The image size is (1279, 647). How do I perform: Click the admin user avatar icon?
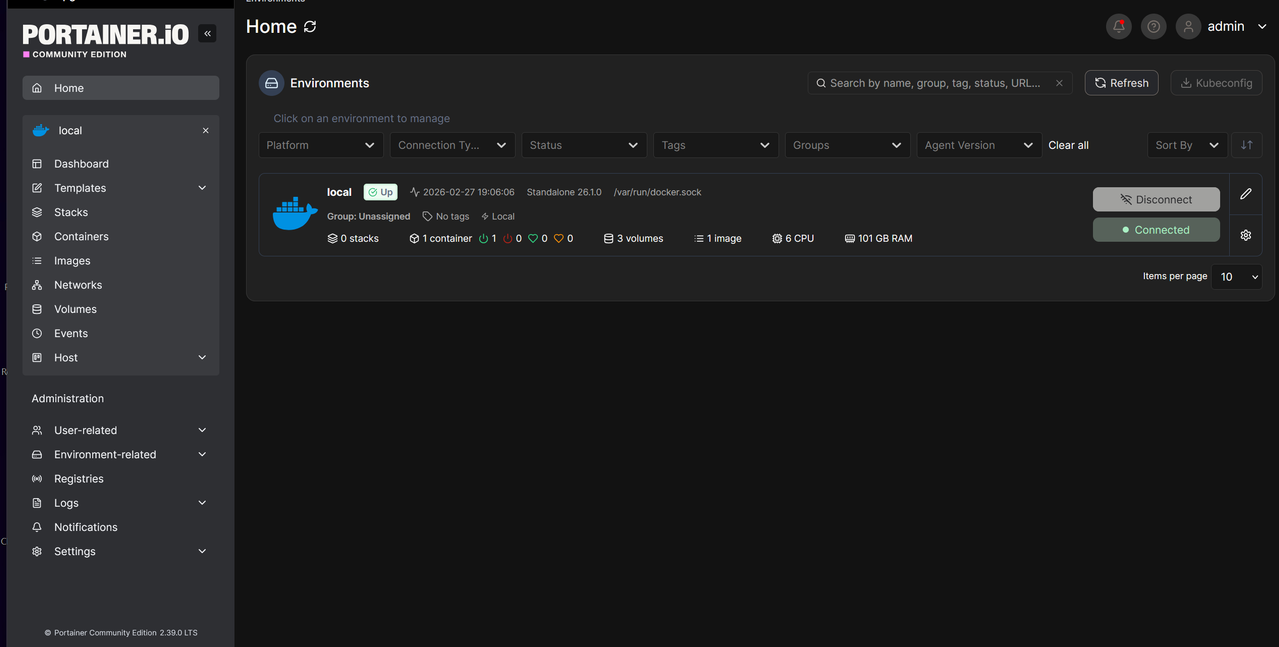point(1188,27)
